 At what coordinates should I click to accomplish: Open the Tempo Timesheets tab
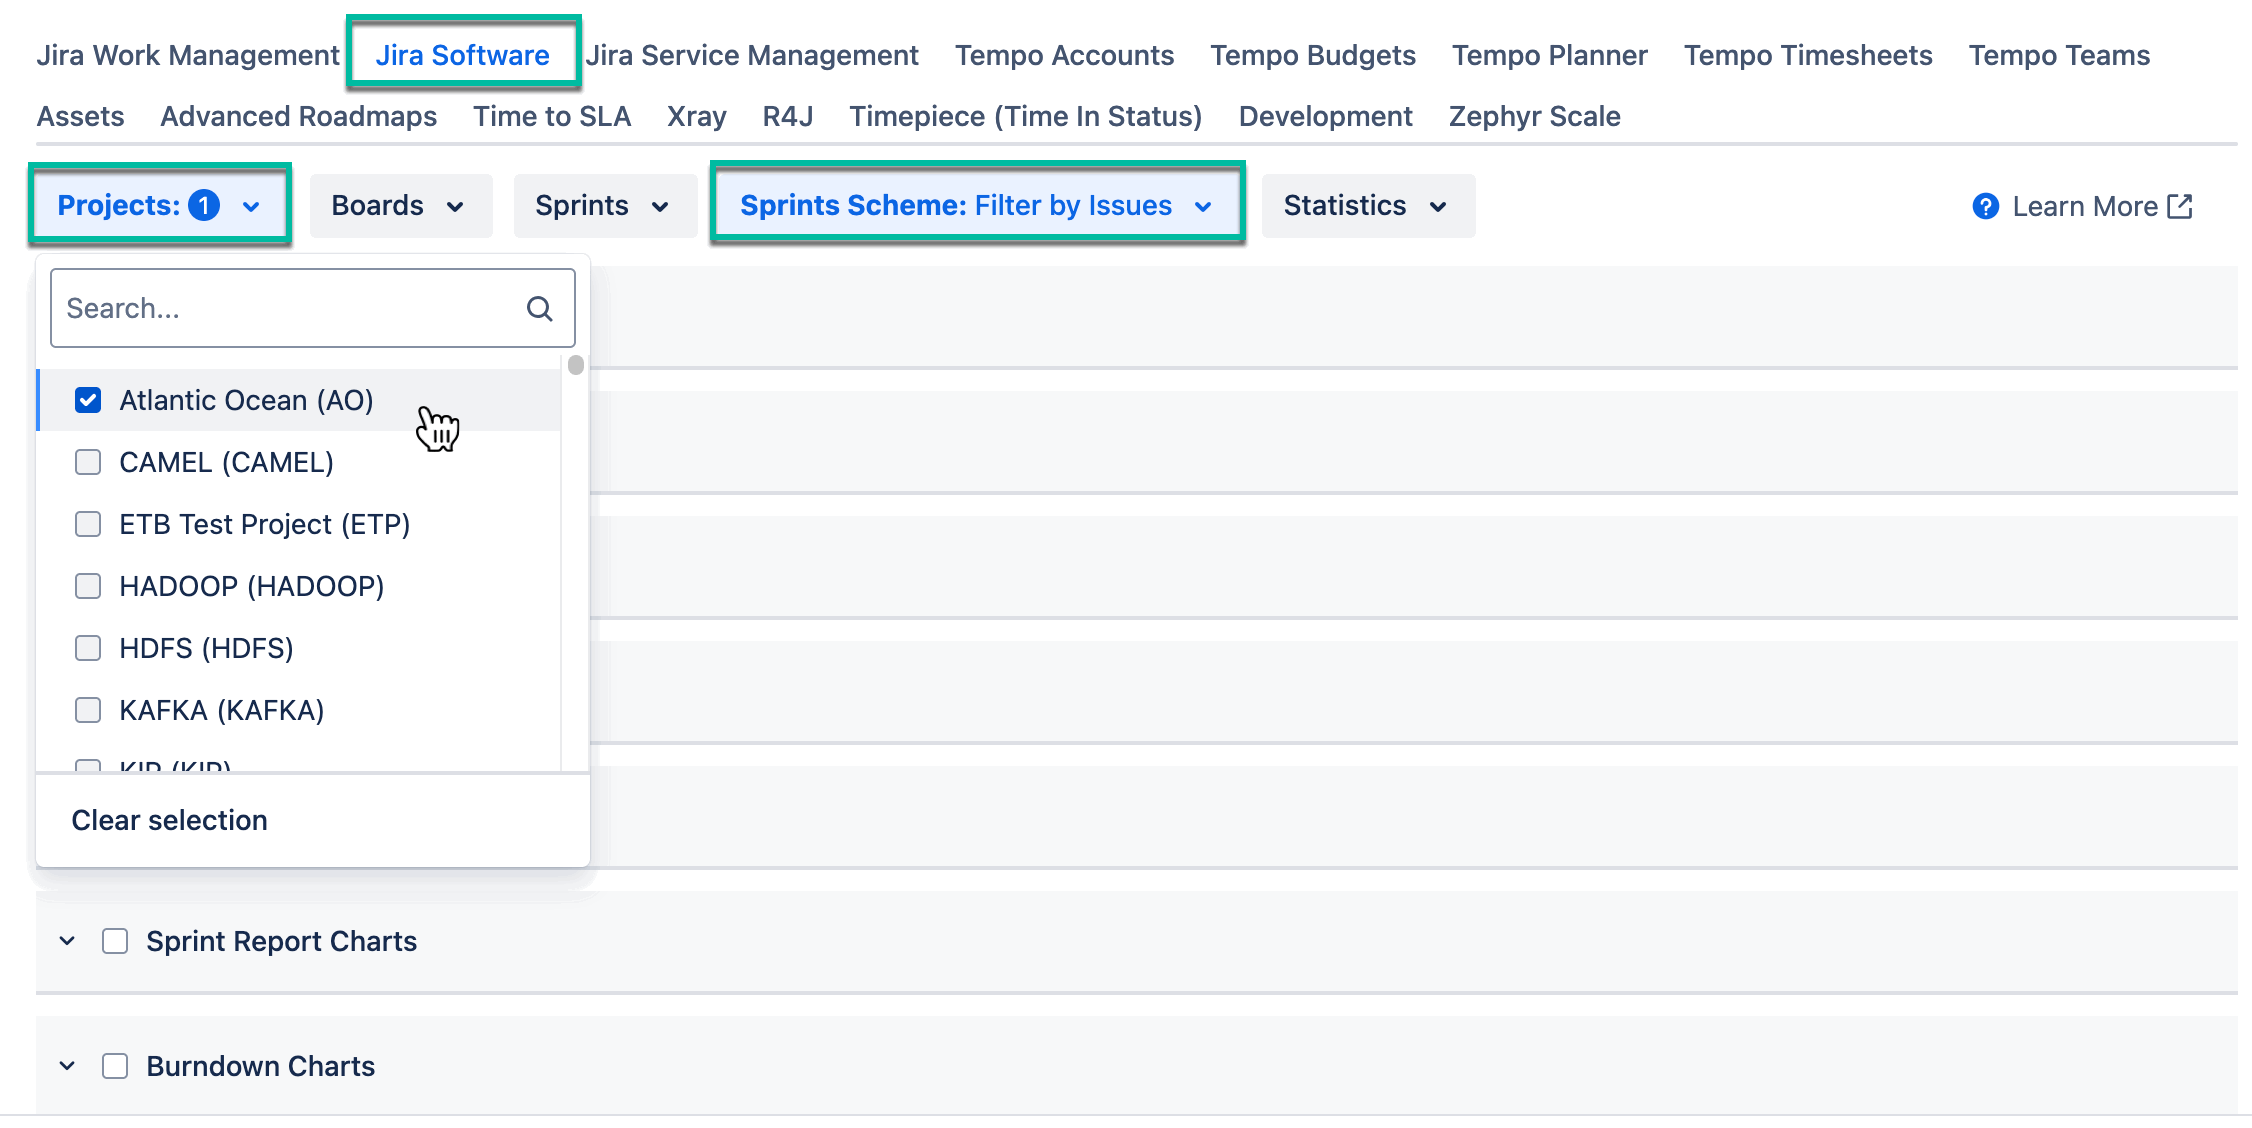(1806, 55)
